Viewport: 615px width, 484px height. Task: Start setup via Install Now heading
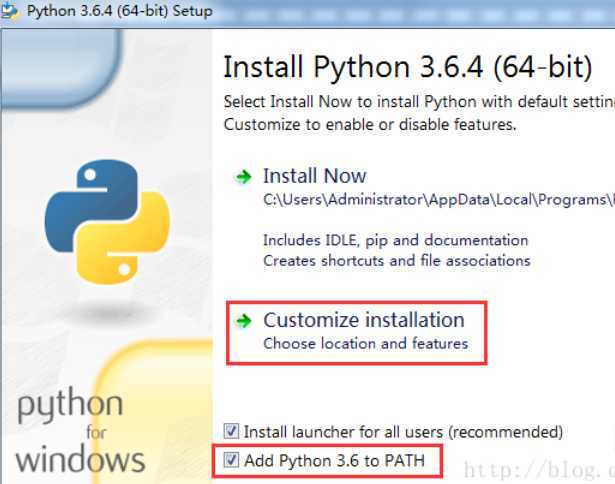pyautogui.click(x=315, y=176)
